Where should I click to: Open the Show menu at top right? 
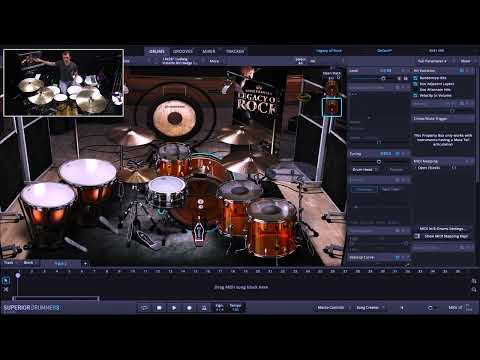[x=466, y=61]
